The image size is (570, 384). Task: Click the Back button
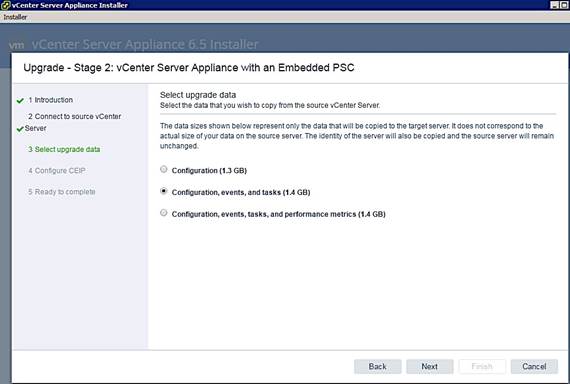tap(378, 367)
